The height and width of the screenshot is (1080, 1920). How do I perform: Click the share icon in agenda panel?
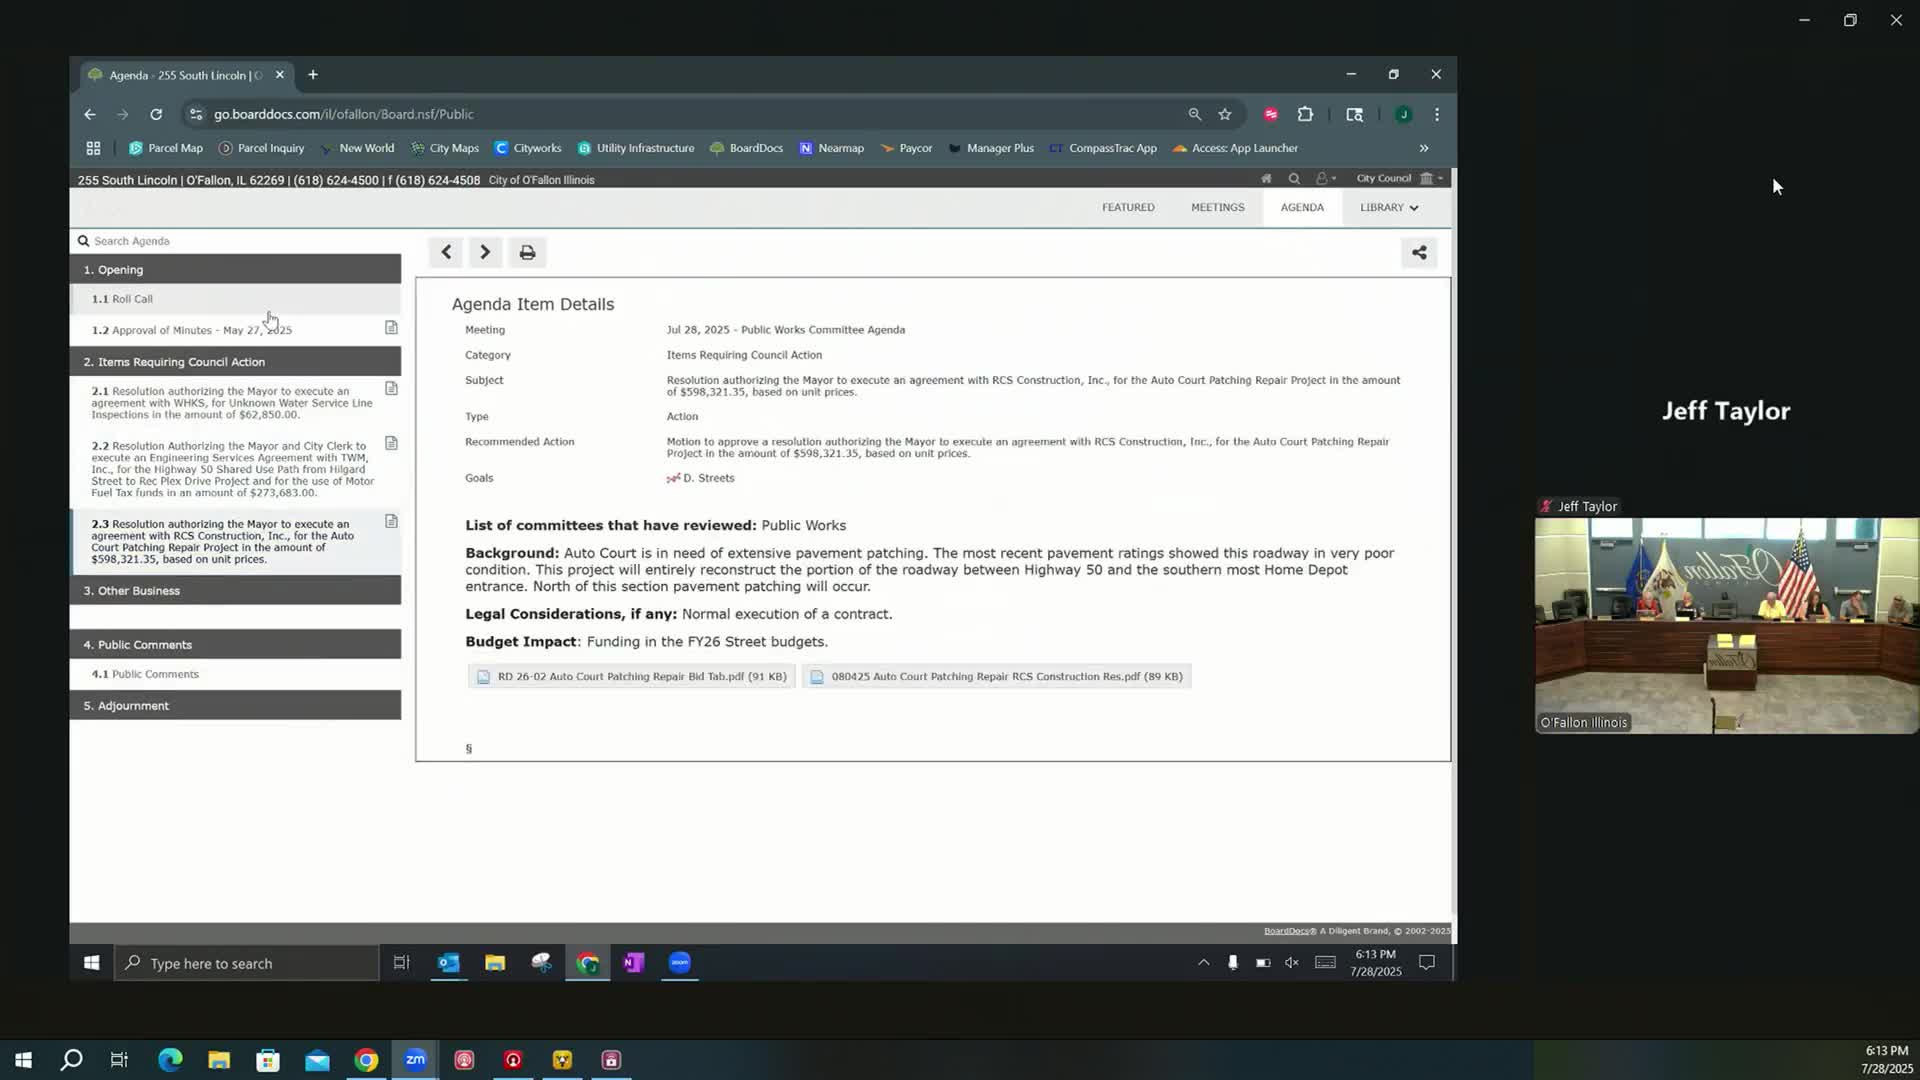1419,253
